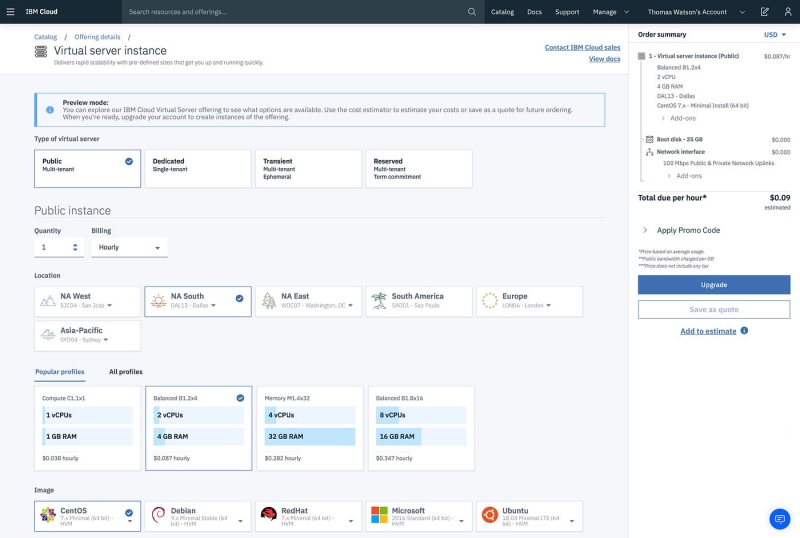Open the USD currency dropdown
The image size is (800, 538).
(x=774, y=35)
